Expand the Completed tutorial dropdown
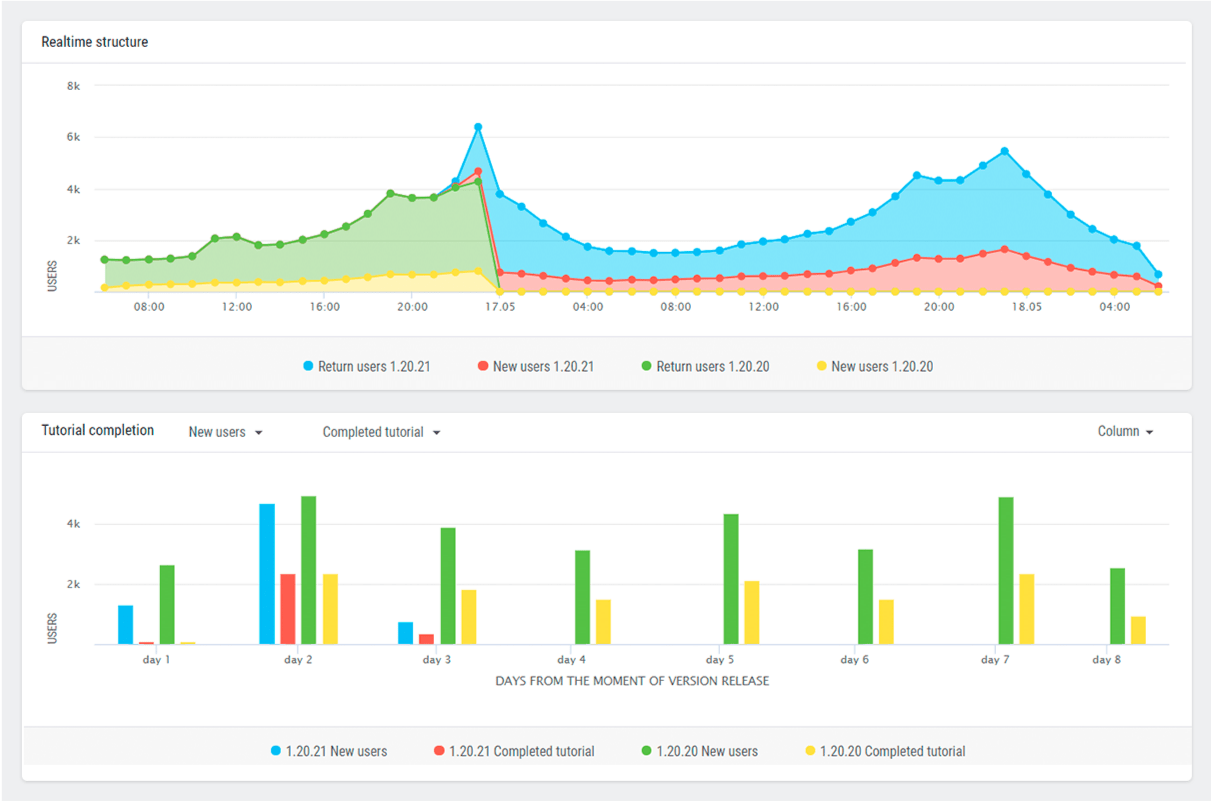1211x801 pixels. pyautogui.click(x=381, y=432)
